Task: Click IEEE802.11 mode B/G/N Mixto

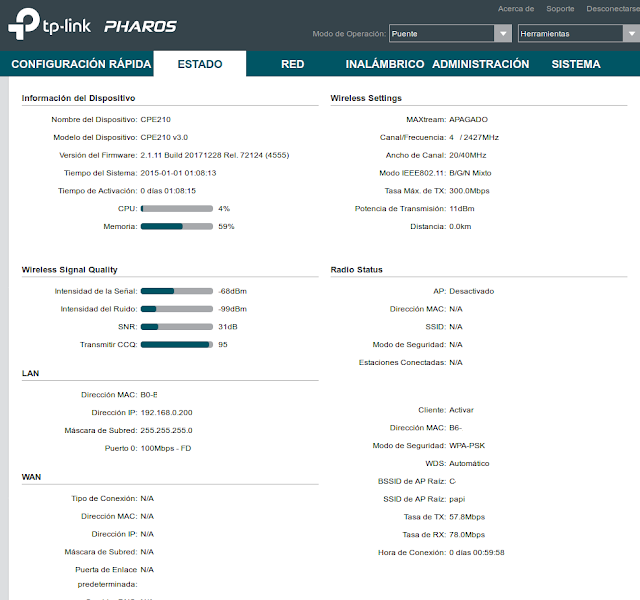Action: [470, 173]
